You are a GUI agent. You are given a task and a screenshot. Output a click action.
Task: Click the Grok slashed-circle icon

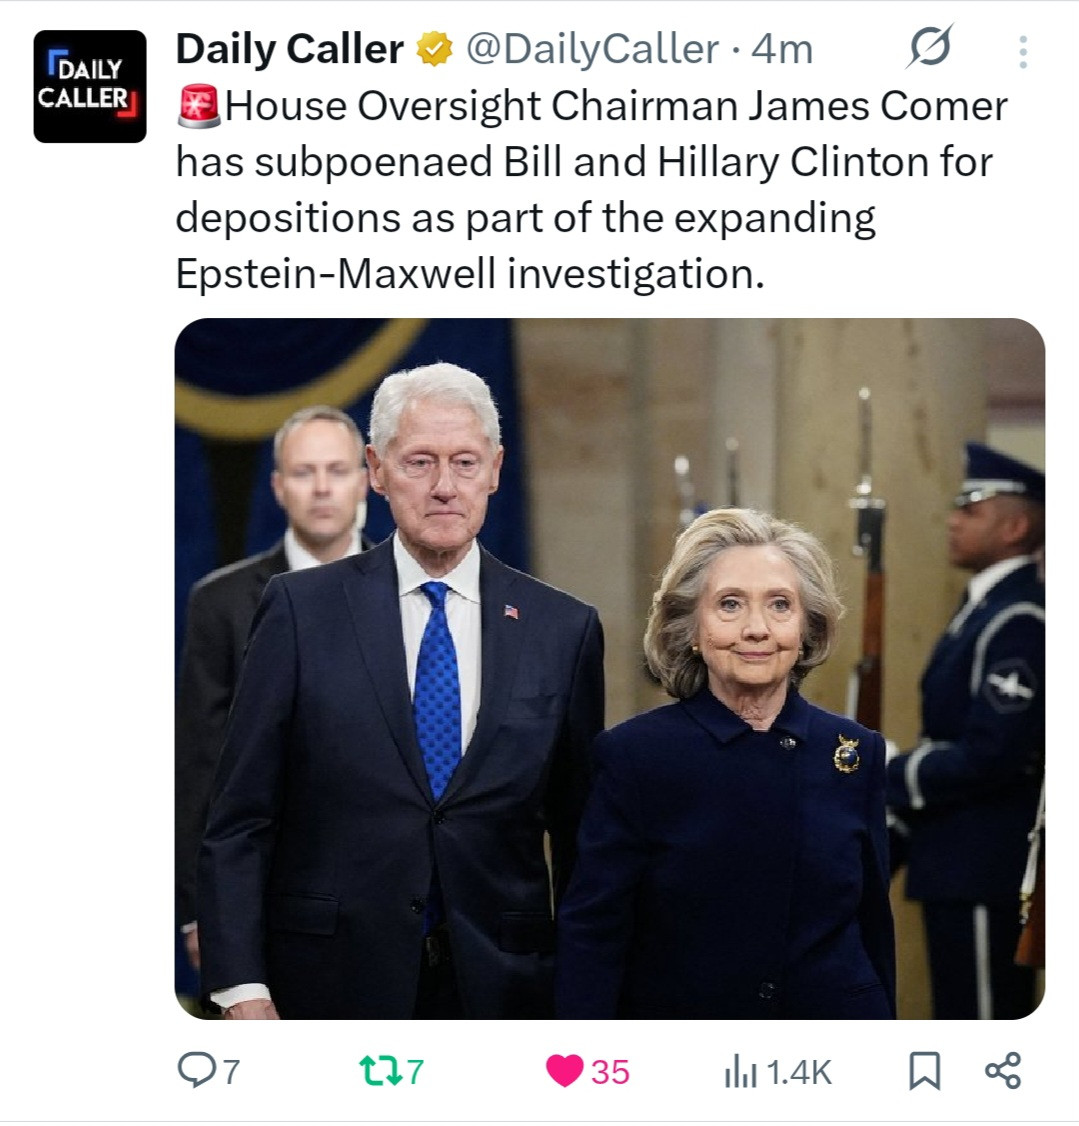point(930,47)
